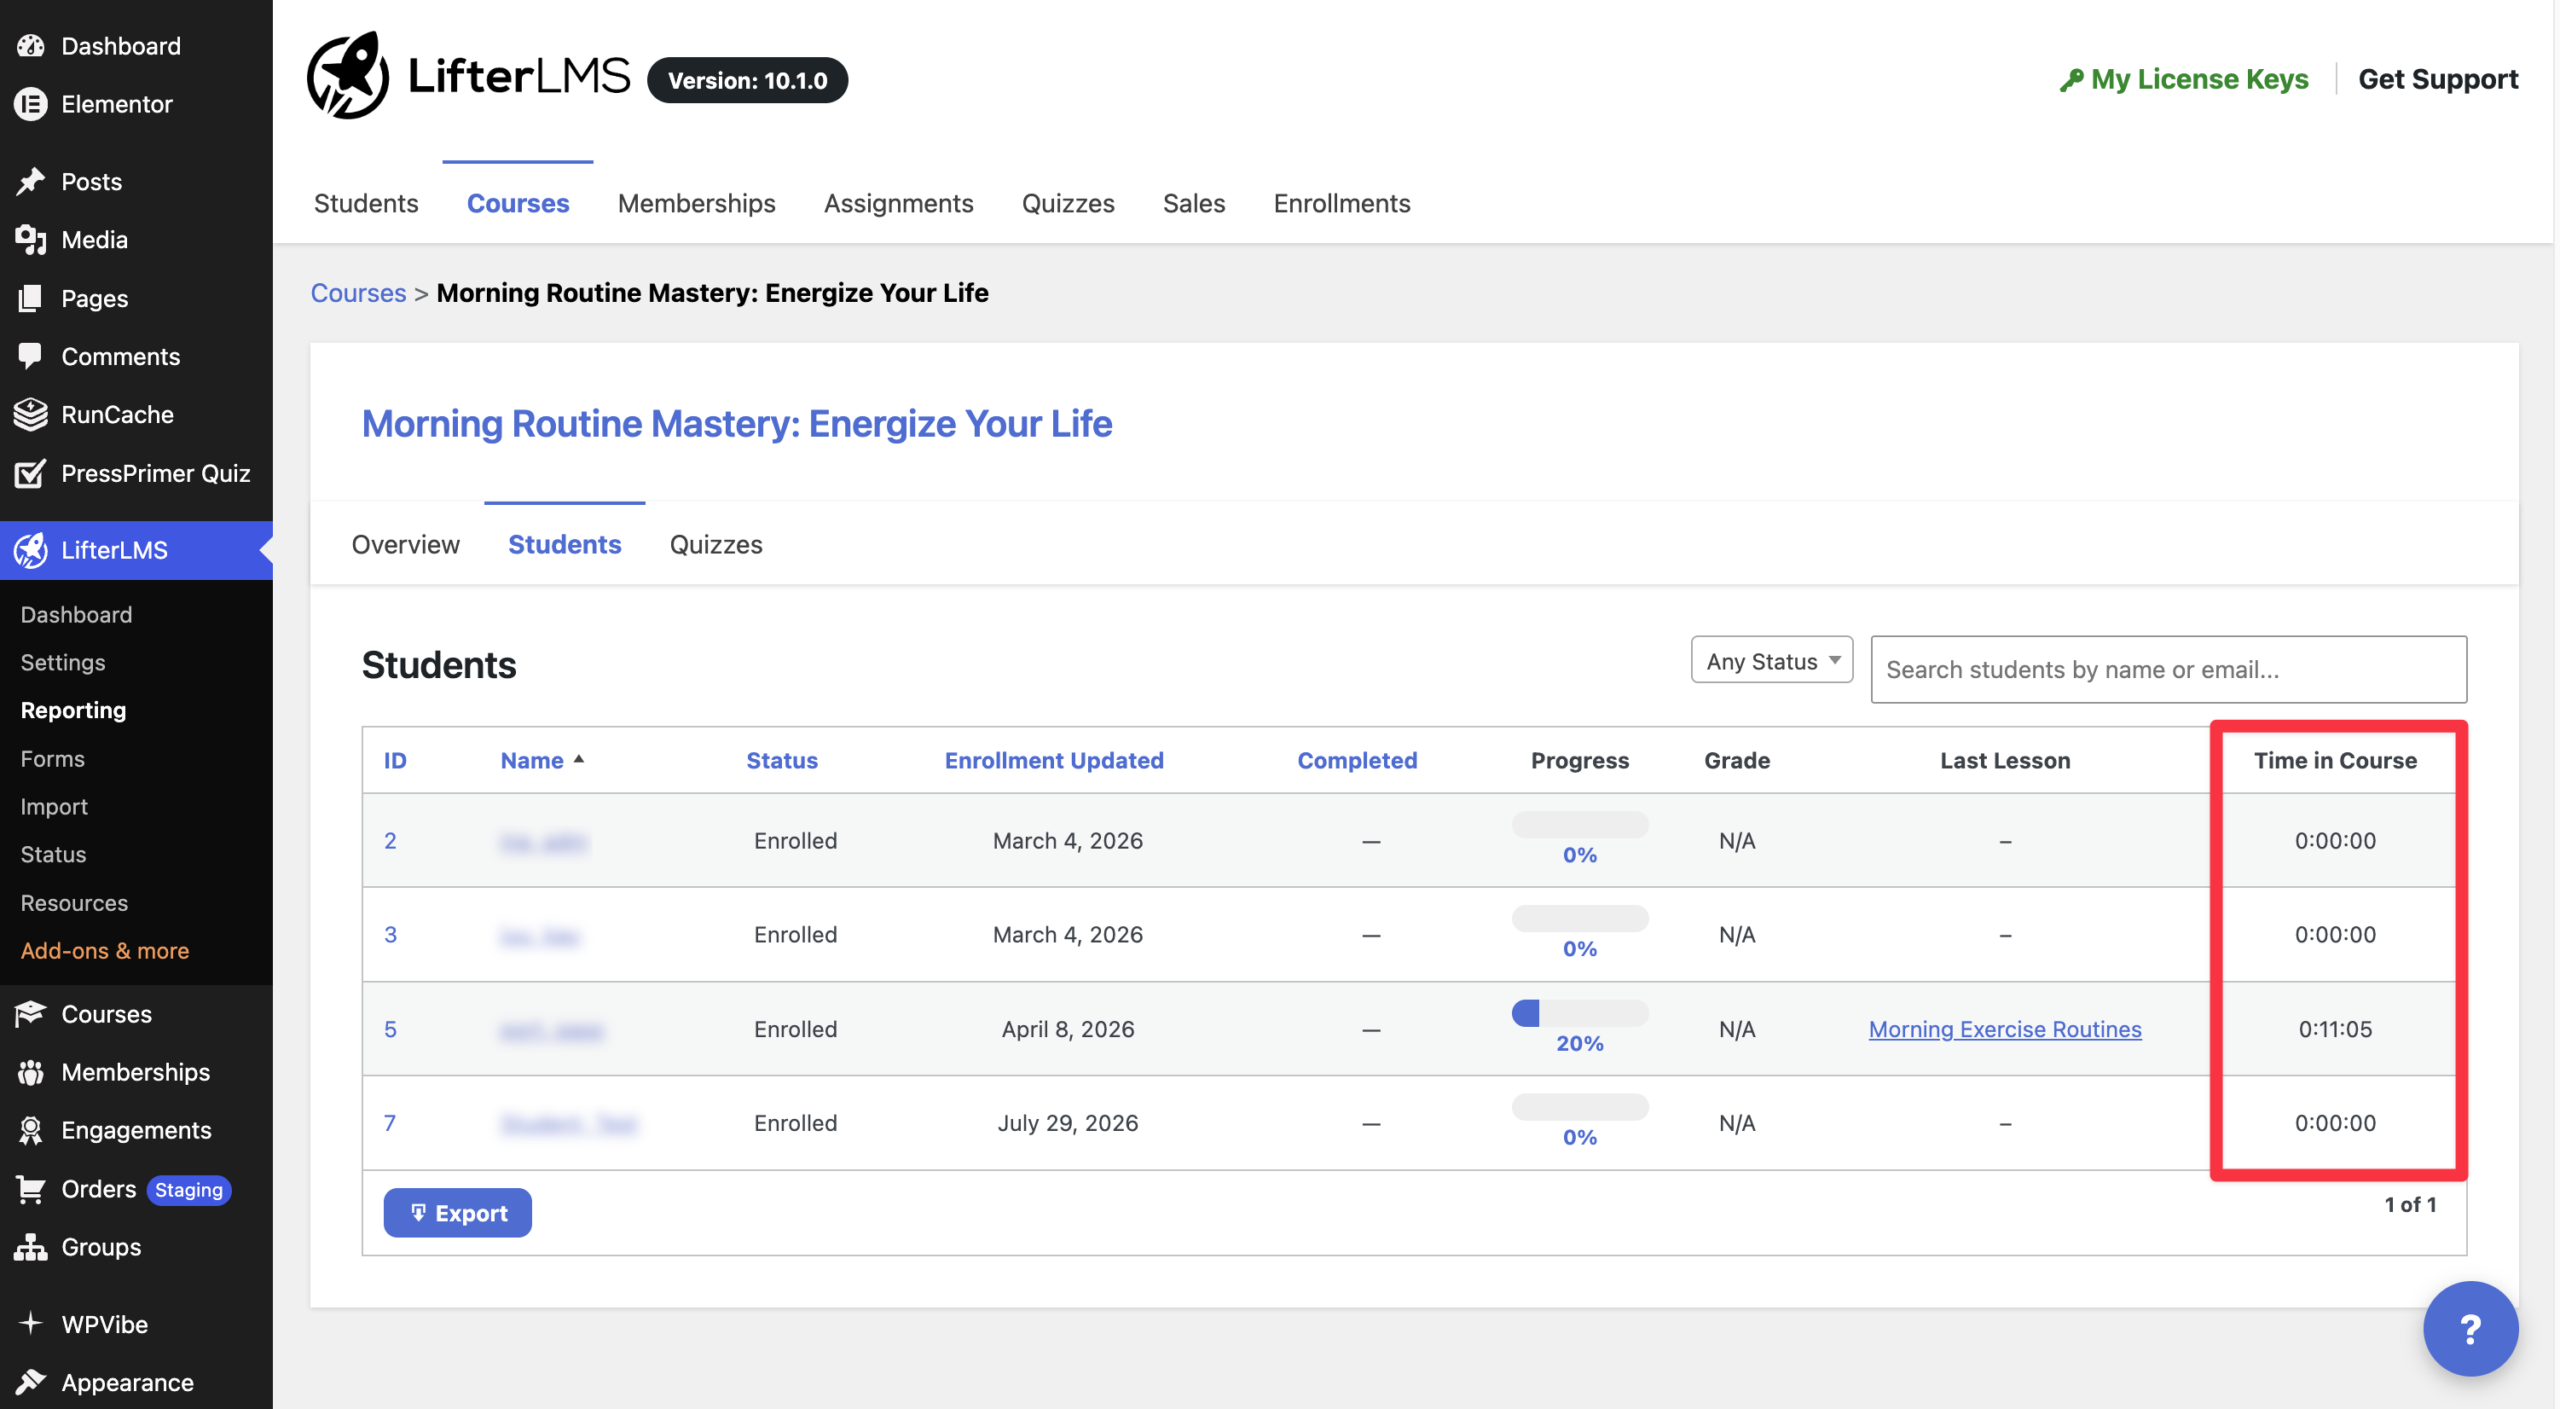Click the 20% progress bar for student 5
The image size is (2560, 1409).
(1580, 1013)
